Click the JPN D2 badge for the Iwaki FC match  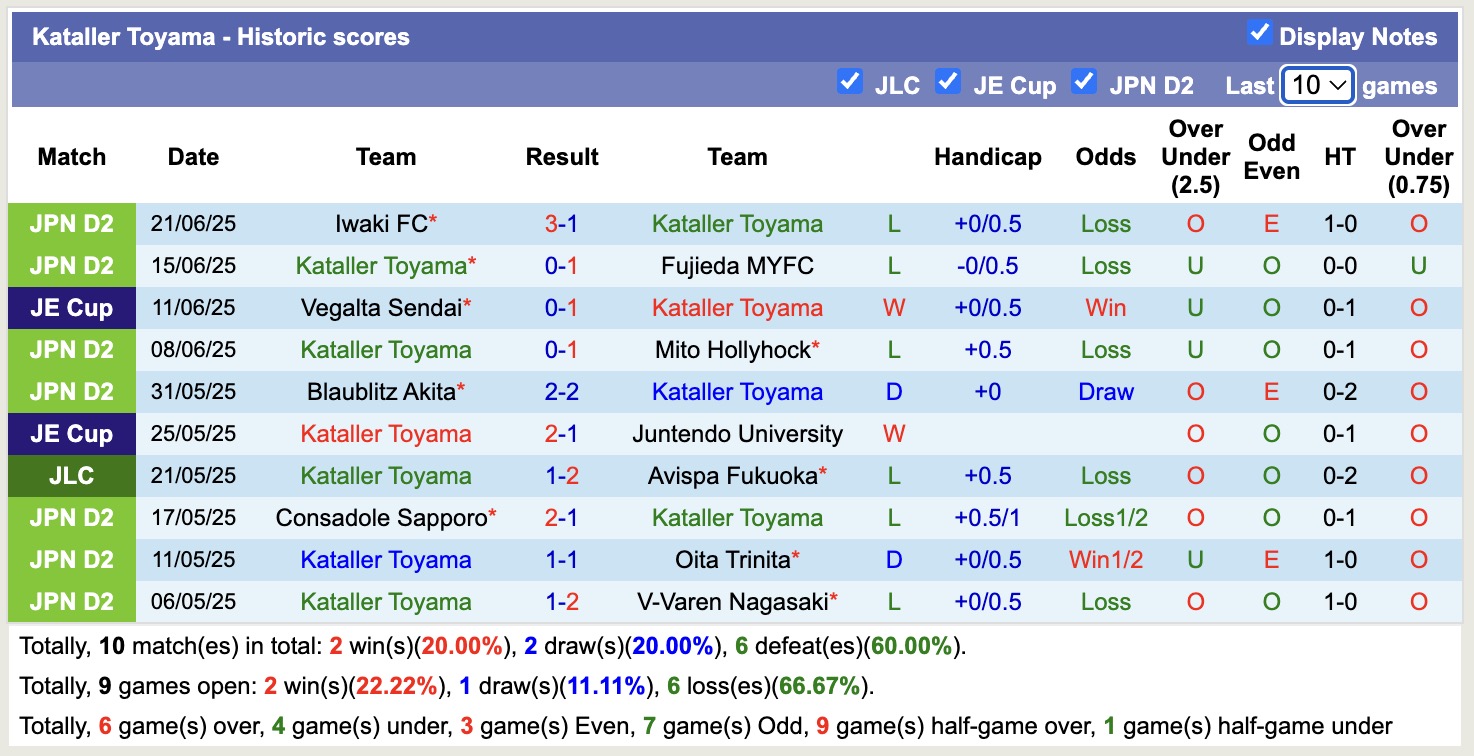coord(71,224)
